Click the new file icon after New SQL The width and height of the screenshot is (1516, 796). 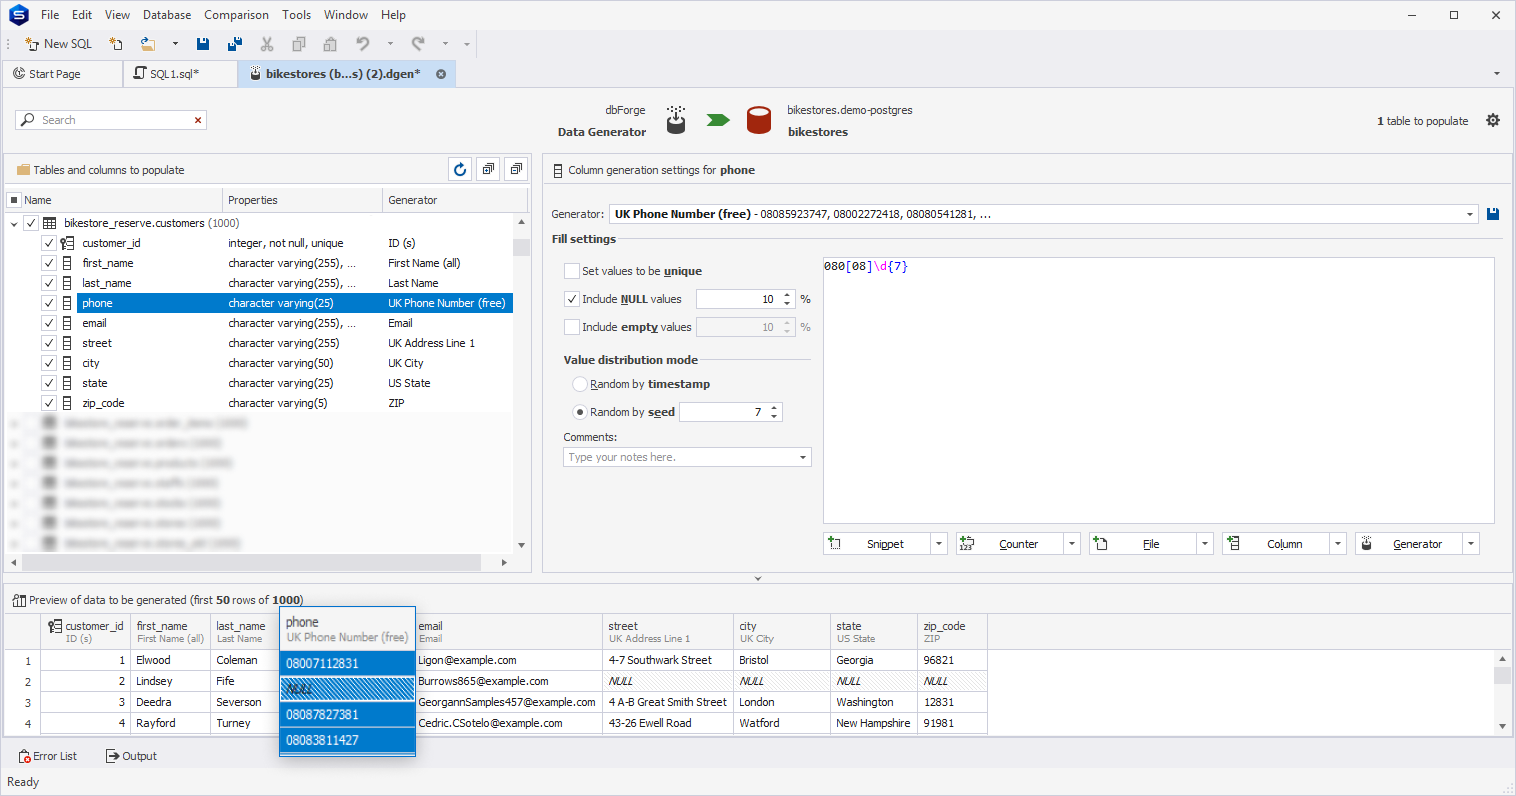pyautogui.click(x=116, y=44)
